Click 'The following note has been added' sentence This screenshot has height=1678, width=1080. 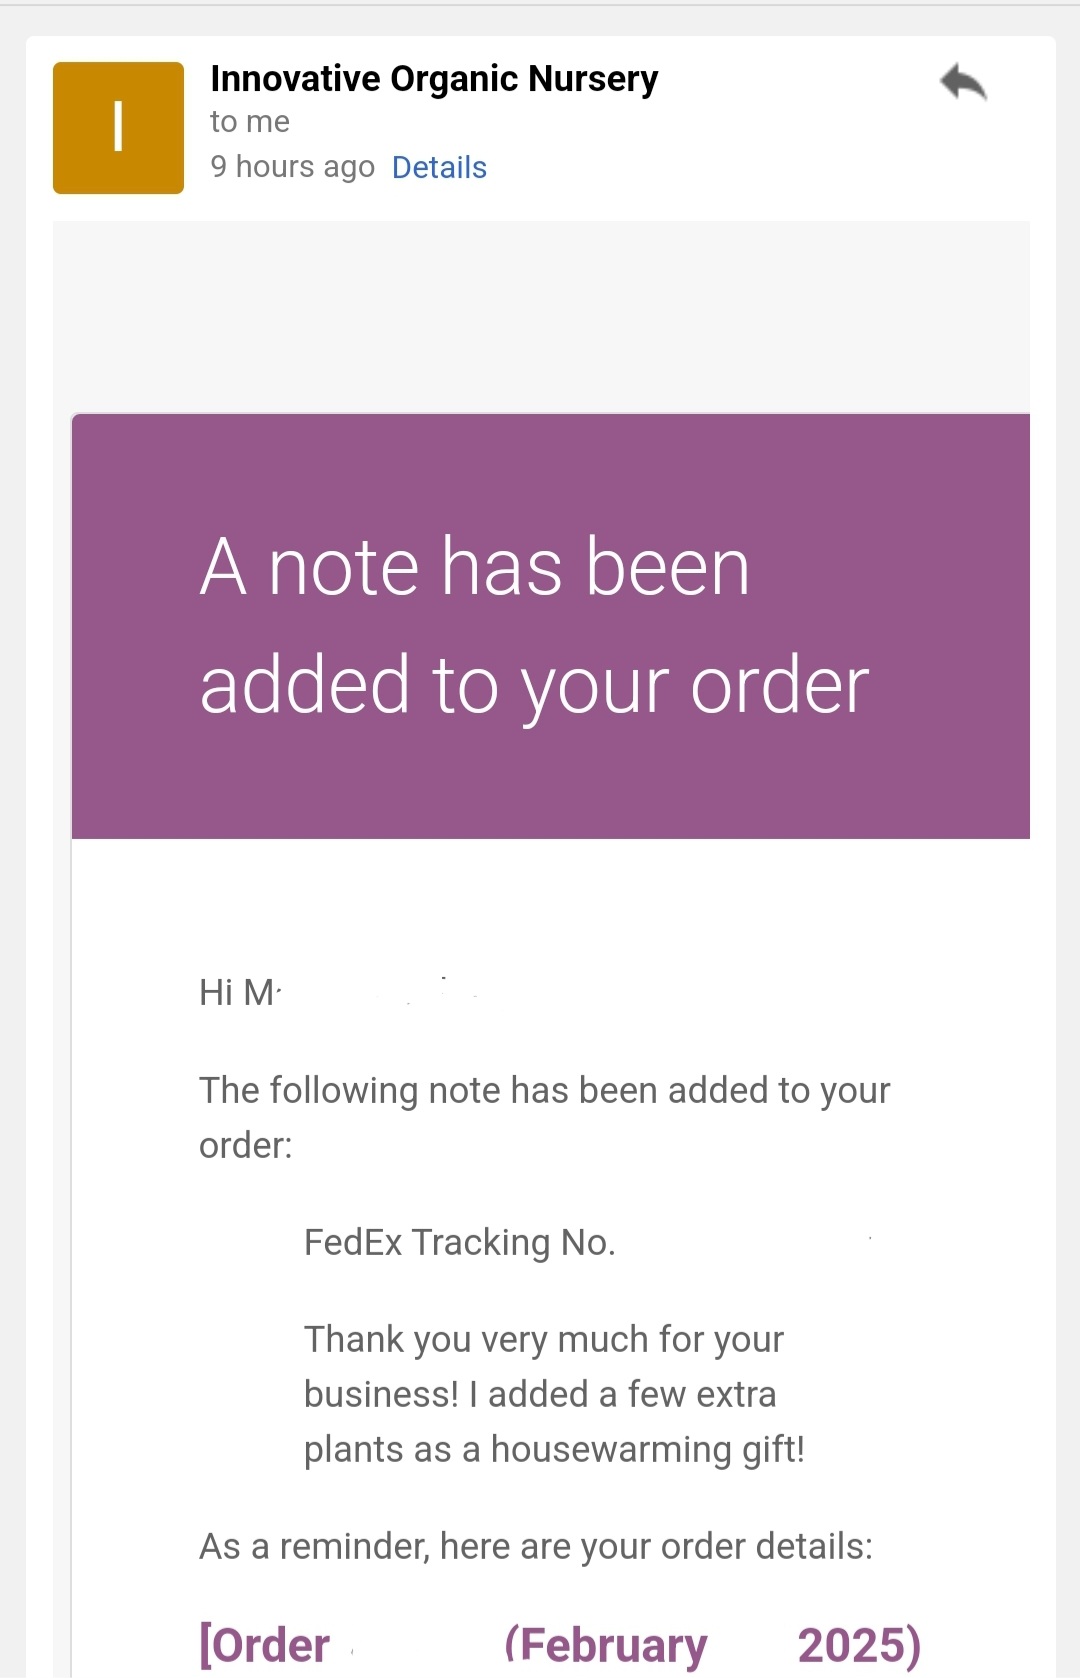point(545,1117)
